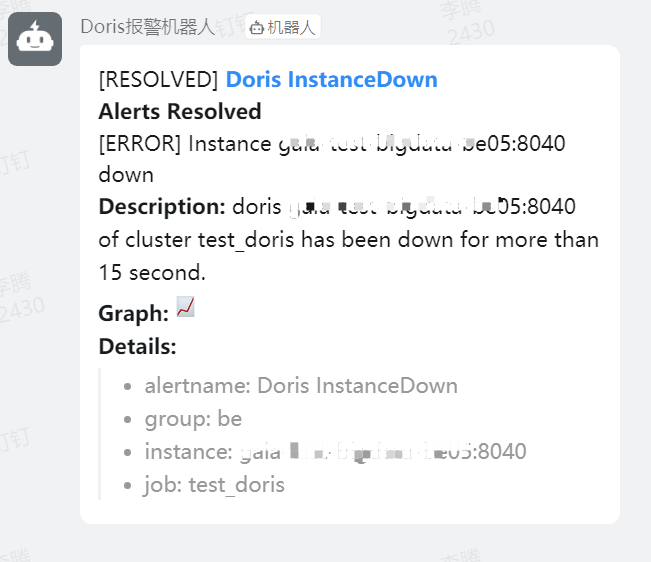Select the line job: test_doris
The width and height of the screenshot is (651, 562).
(214, 485)
